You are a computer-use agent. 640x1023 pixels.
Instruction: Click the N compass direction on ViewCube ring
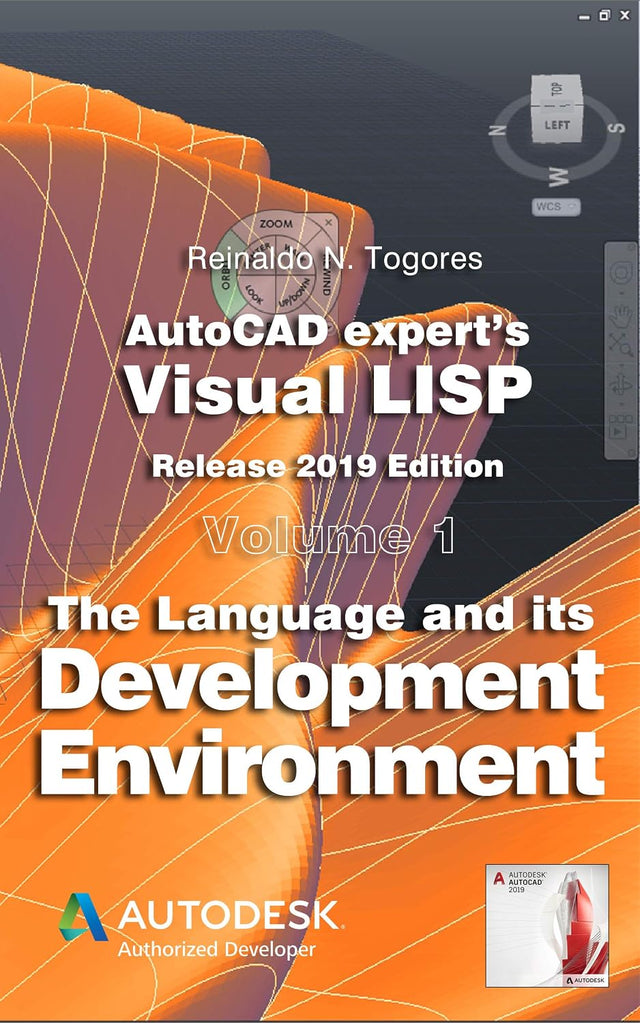[498, 129]
